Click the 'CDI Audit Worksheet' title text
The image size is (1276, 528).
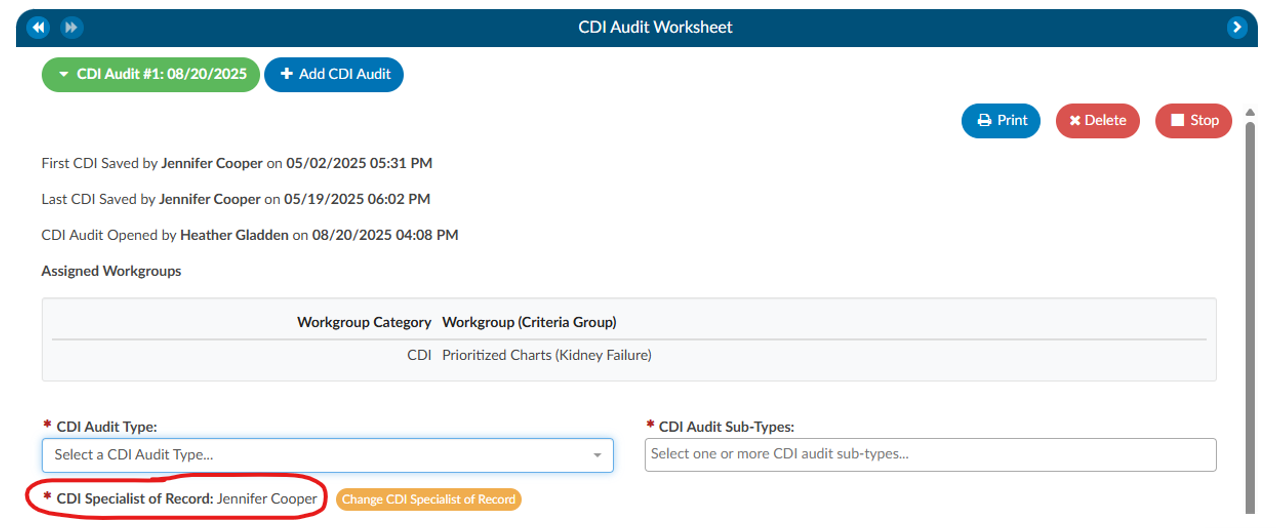tap(656, 27)
